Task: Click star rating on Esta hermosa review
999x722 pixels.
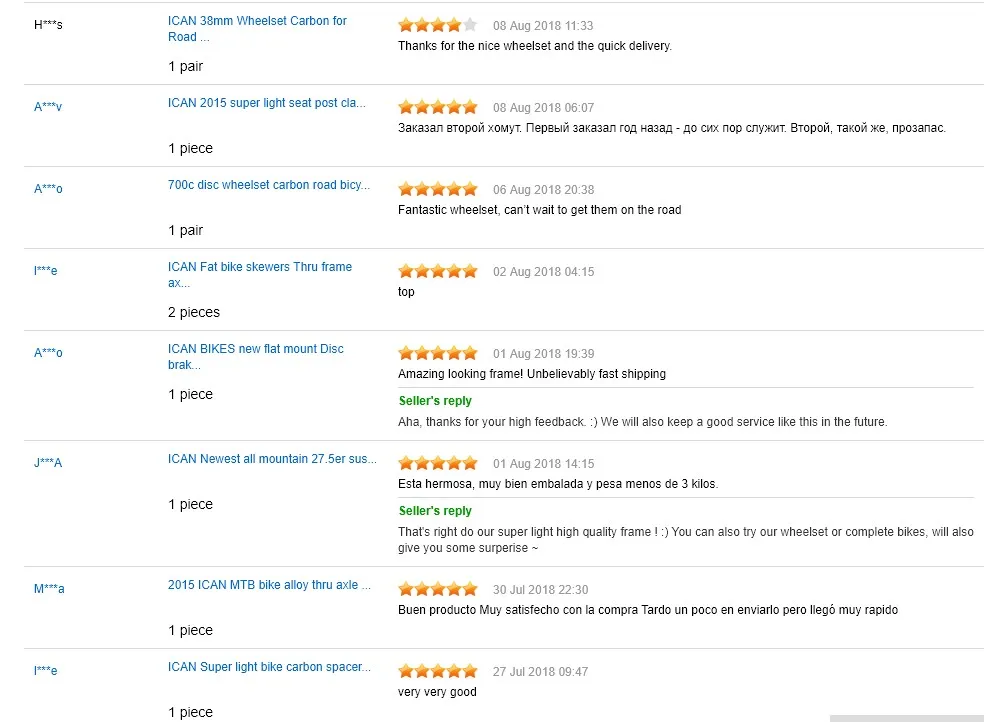Action: [x=437, y=463]
